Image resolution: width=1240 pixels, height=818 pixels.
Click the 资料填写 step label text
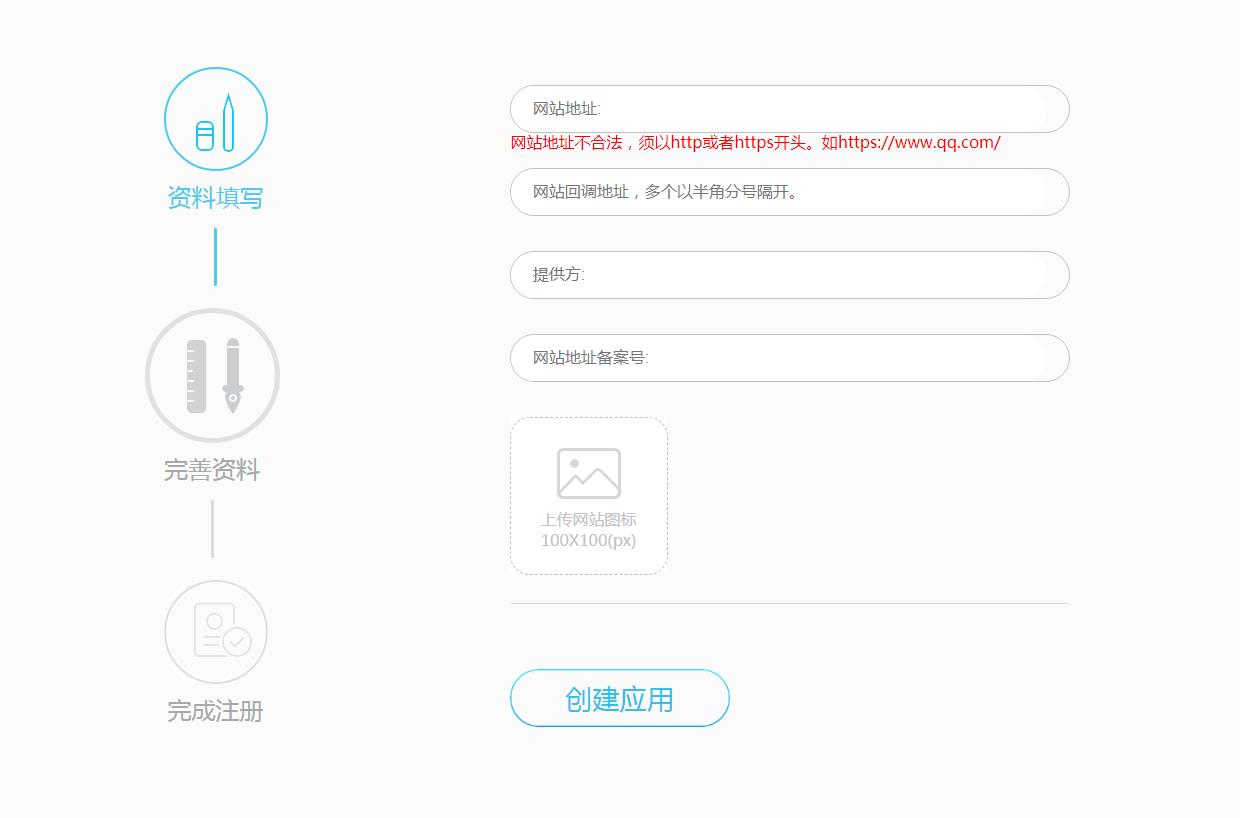(216, 198)
